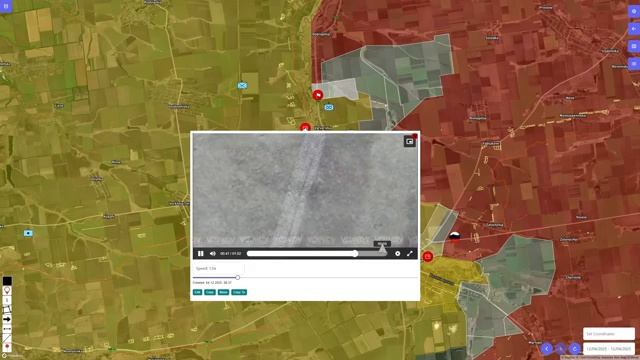Click the blue camera icon on the map

28,233
